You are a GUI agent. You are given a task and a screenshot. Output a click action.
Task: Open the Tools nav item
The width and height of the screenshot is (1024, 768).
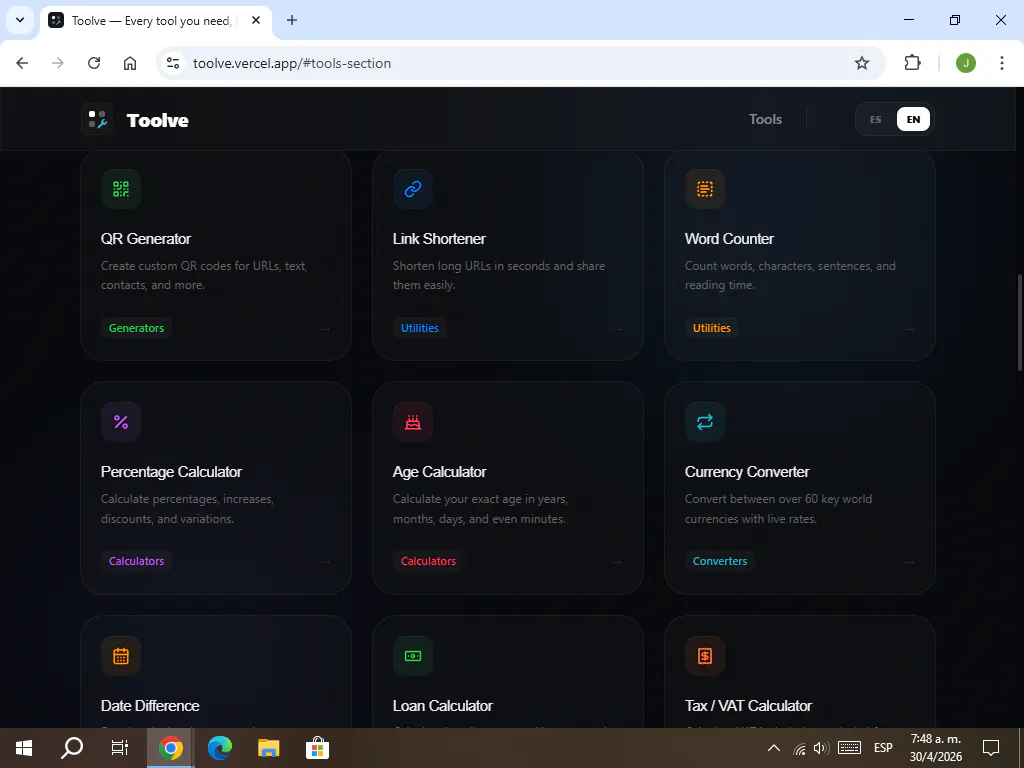[x=765, y=120]
